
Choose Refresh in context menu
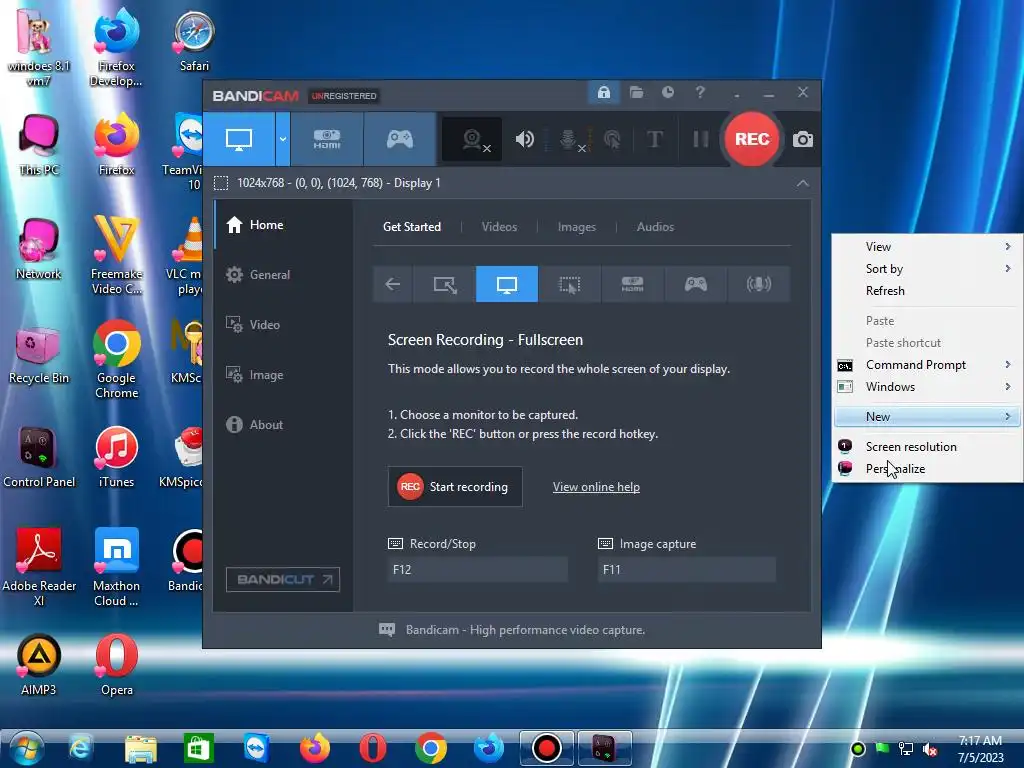pos(928,291)
